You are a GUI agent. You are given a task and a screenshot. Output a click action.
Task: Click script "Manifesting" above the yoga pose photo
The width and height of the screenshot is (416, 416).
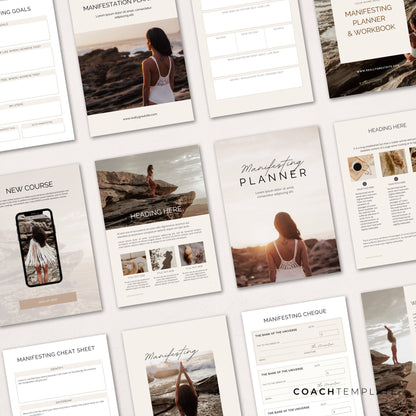(x=171, y=354)
